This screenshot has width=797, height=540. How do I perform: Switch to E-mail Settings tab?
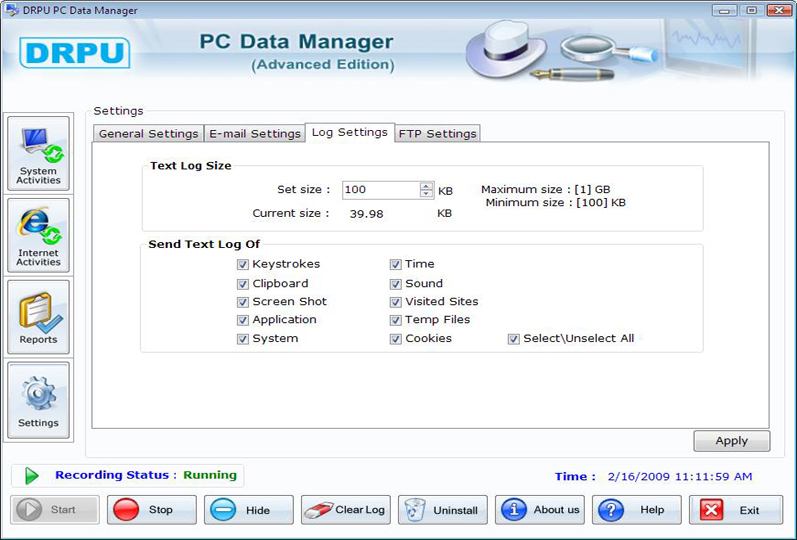point(255,134)
